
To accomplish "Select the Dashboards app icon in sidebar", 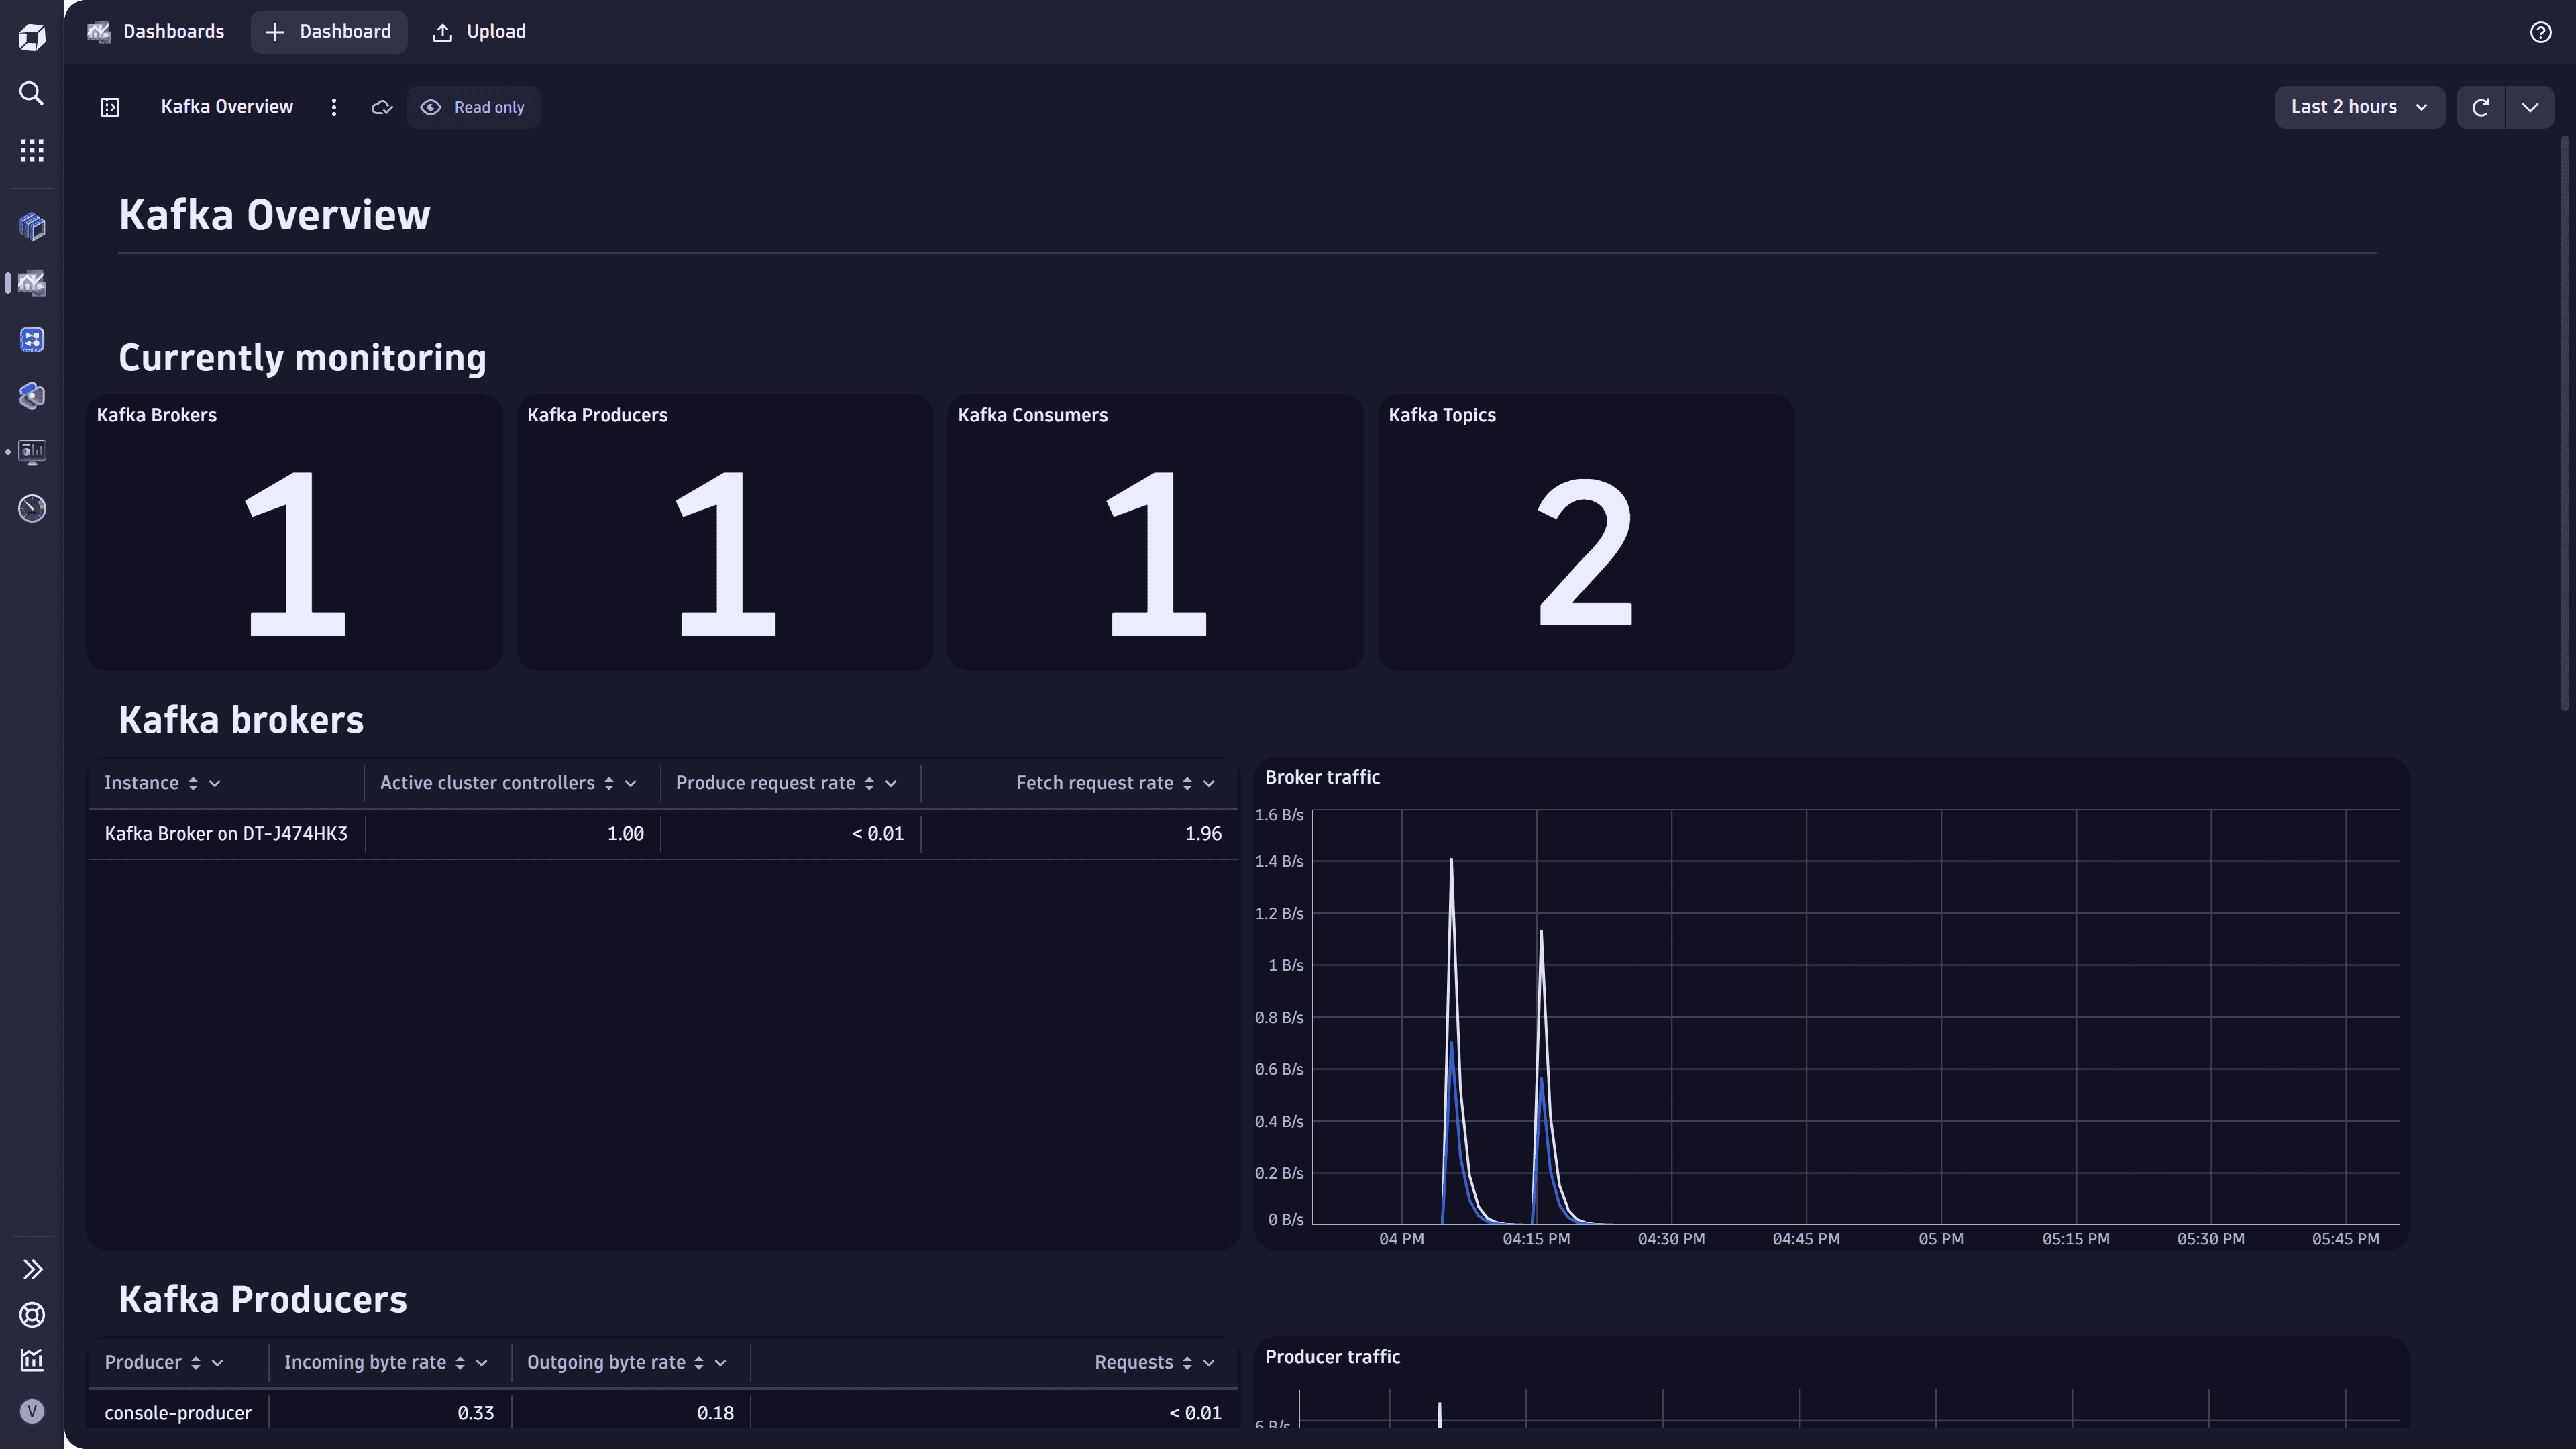I will 32,283.
